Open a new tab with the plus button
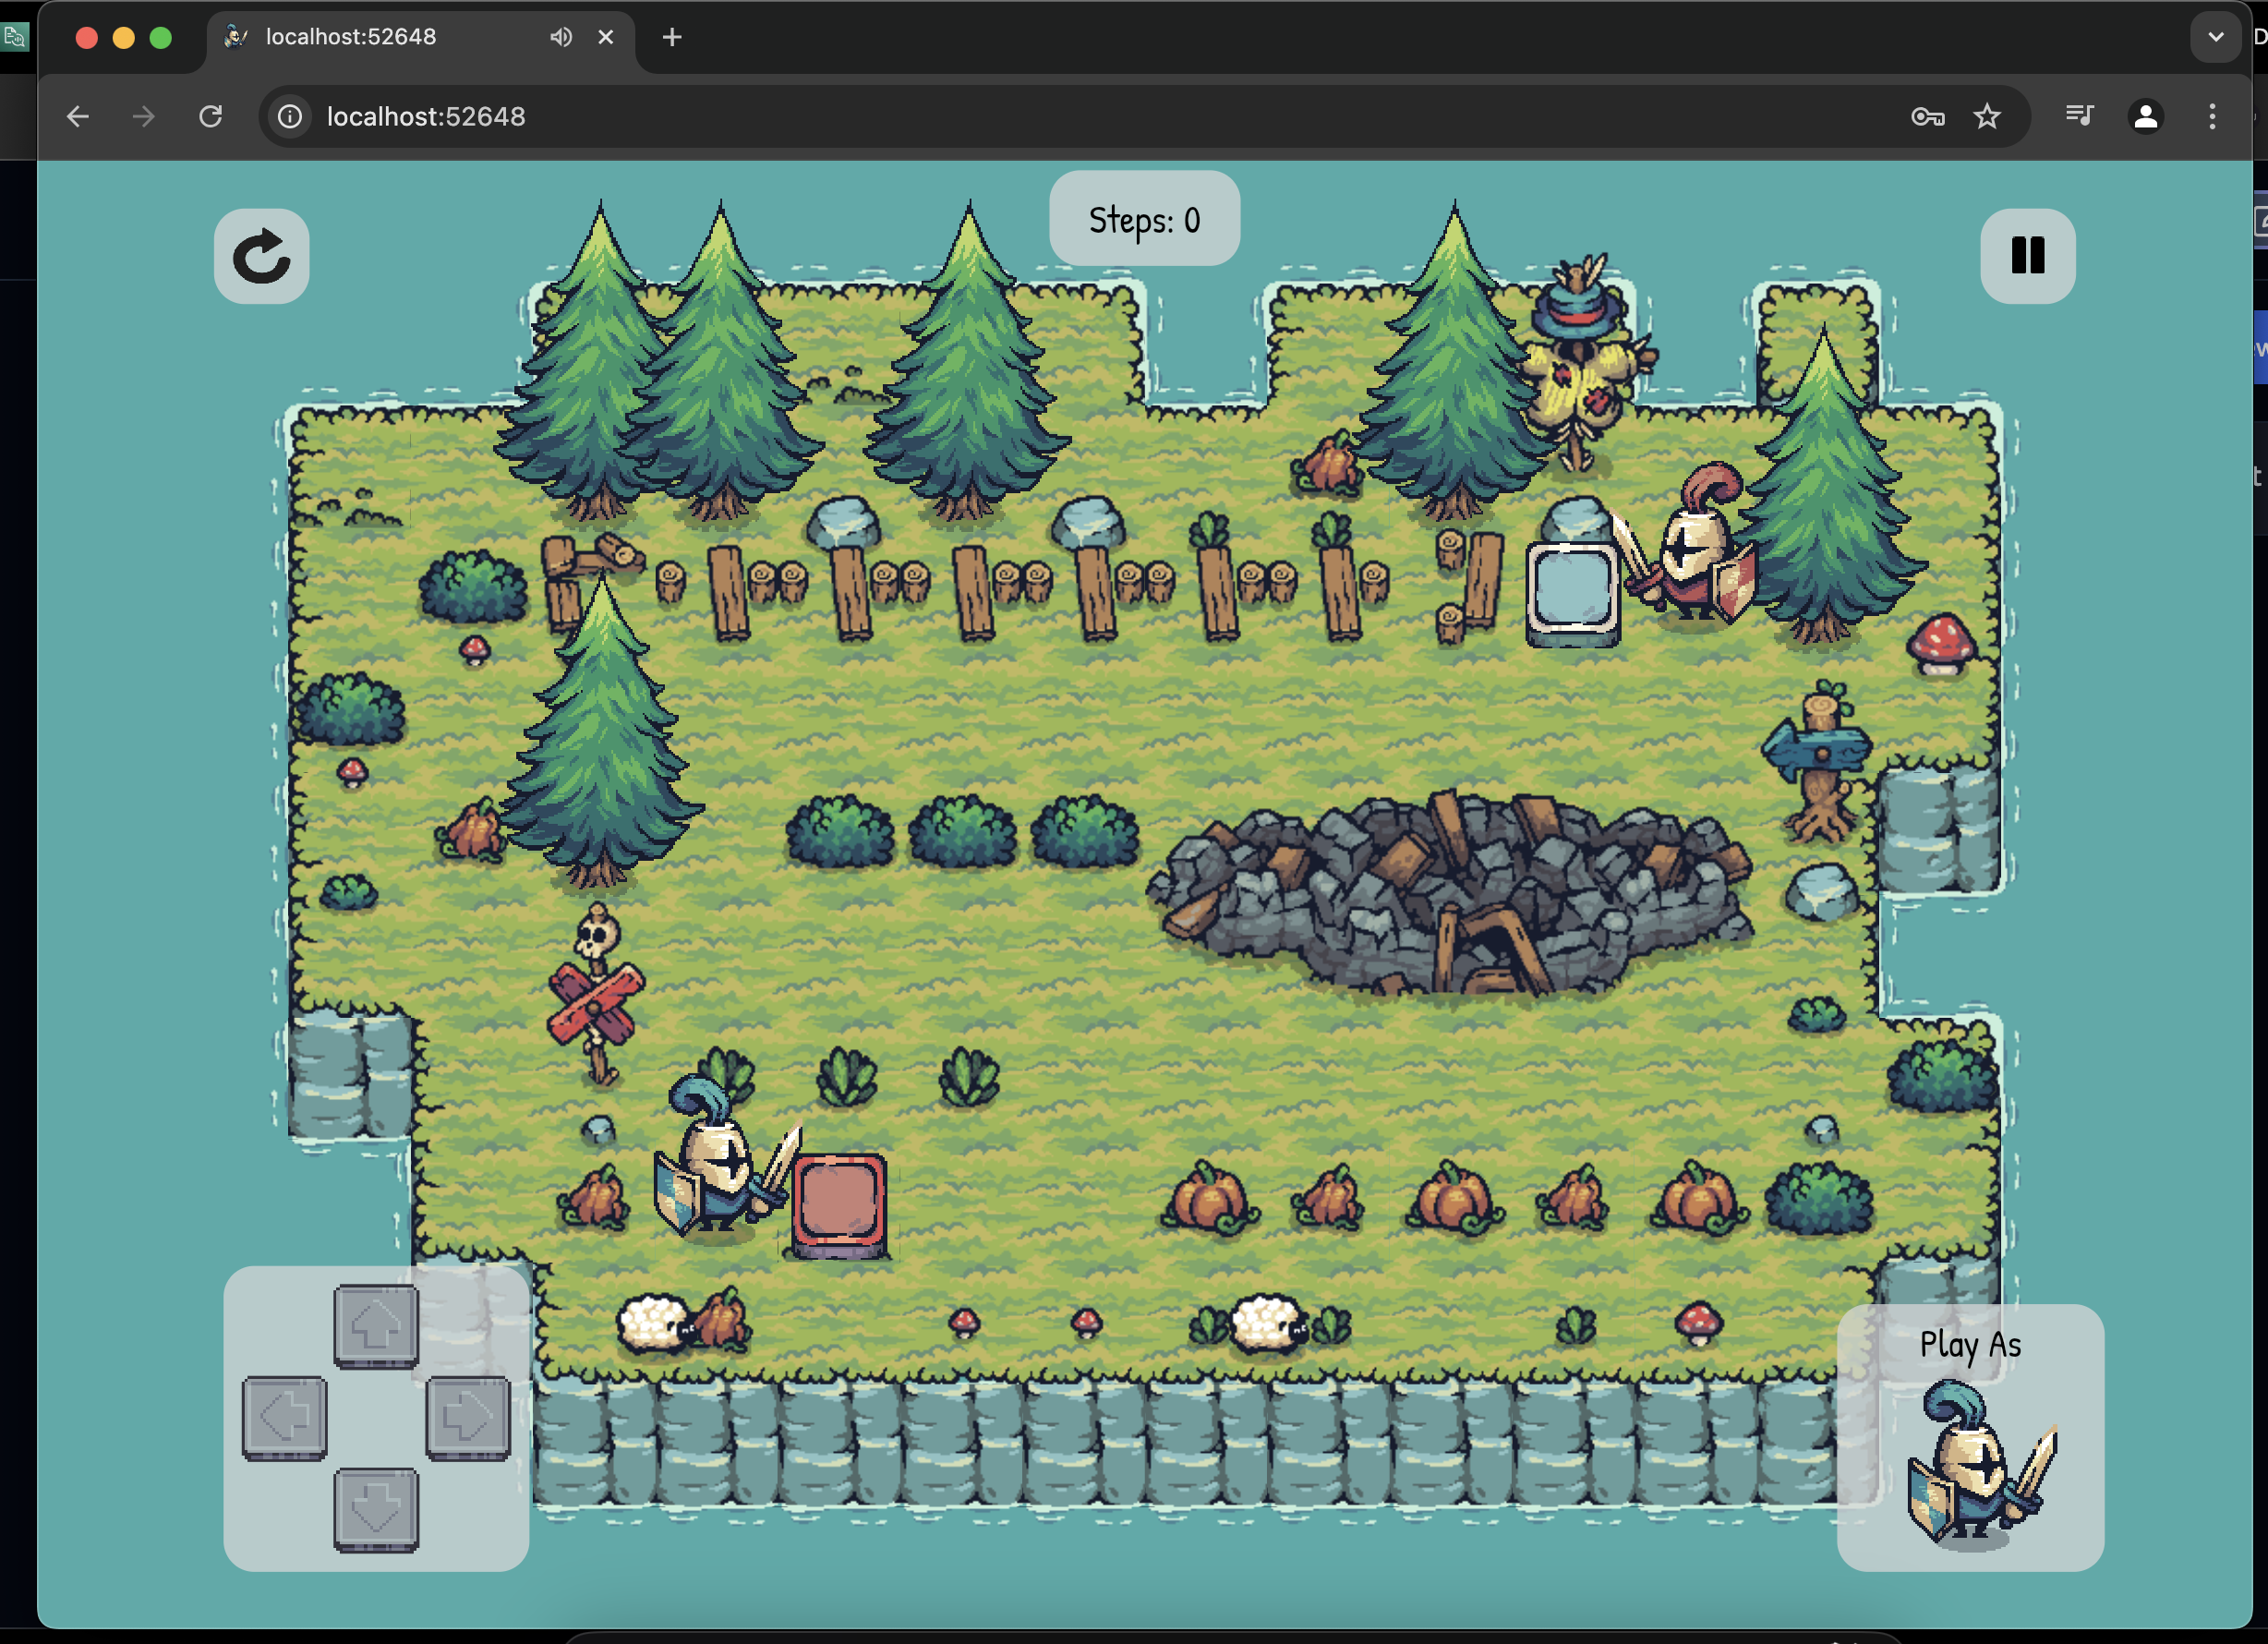Viewport: 2268px width, 1644px height. 672,37
